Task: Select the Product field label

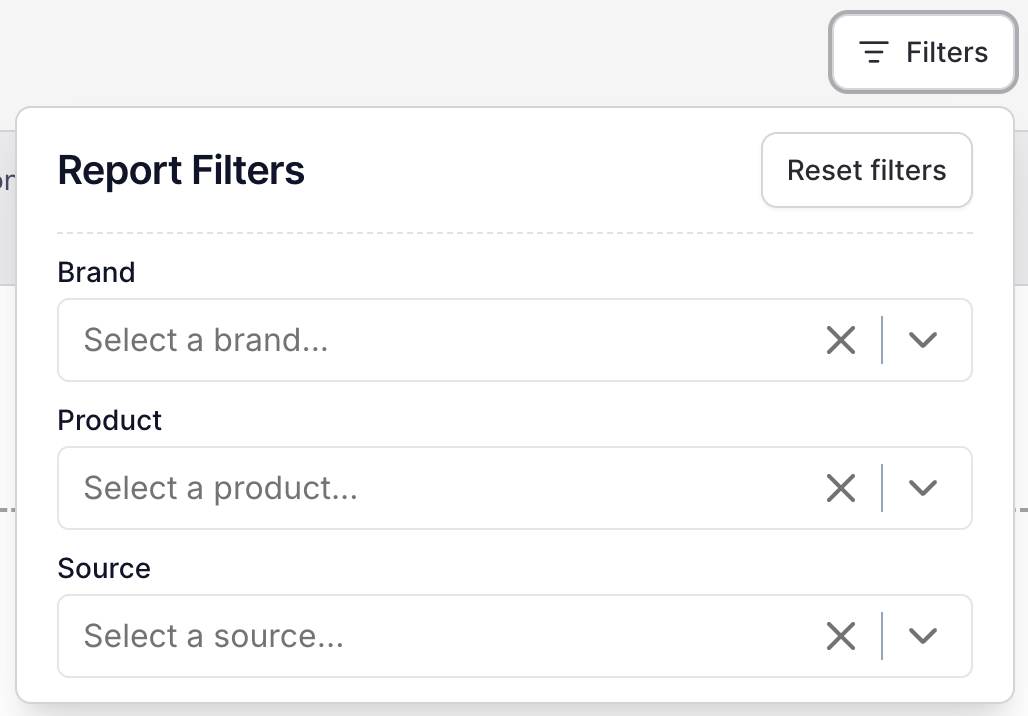Action: click(x=109, y=420)
